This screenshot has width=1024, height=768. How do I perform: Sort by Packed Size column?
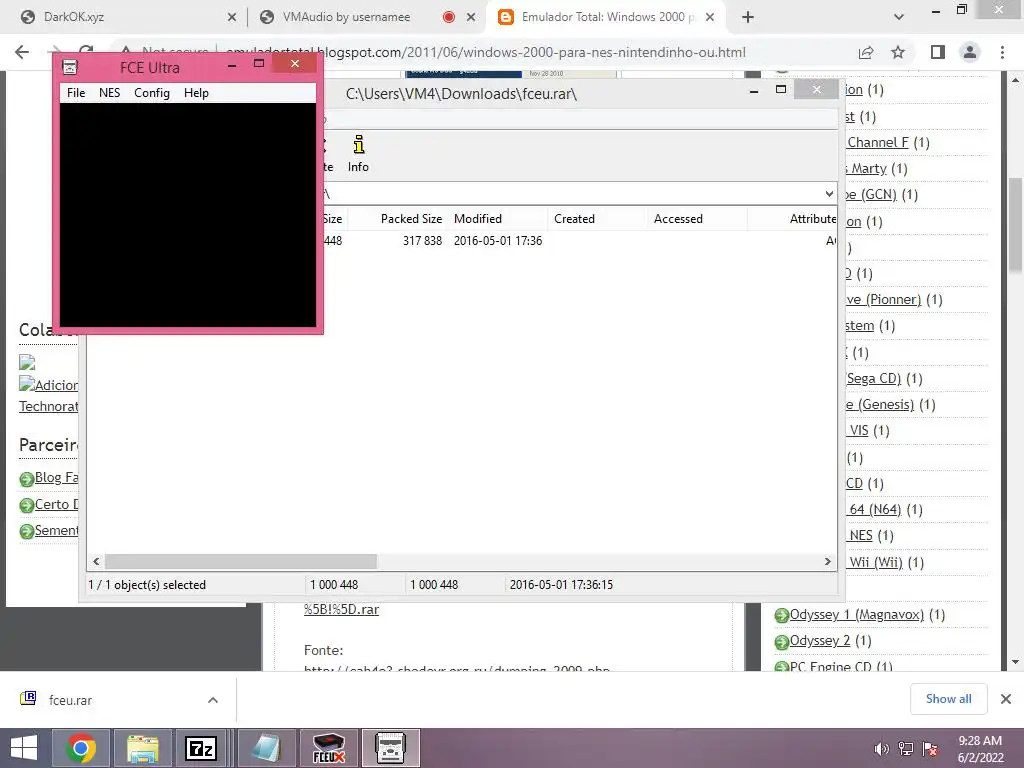click(411, 219)
